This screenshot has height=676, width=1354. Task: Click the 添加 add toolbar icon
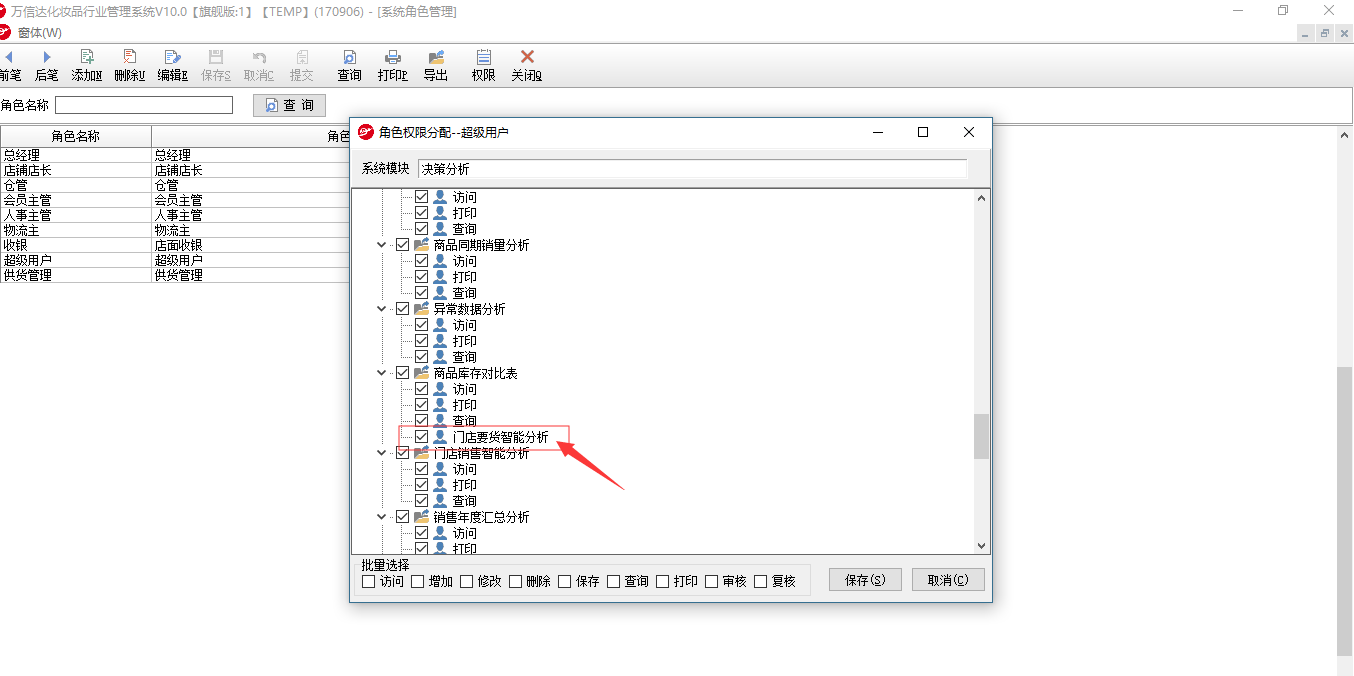(x=87, y=58)
